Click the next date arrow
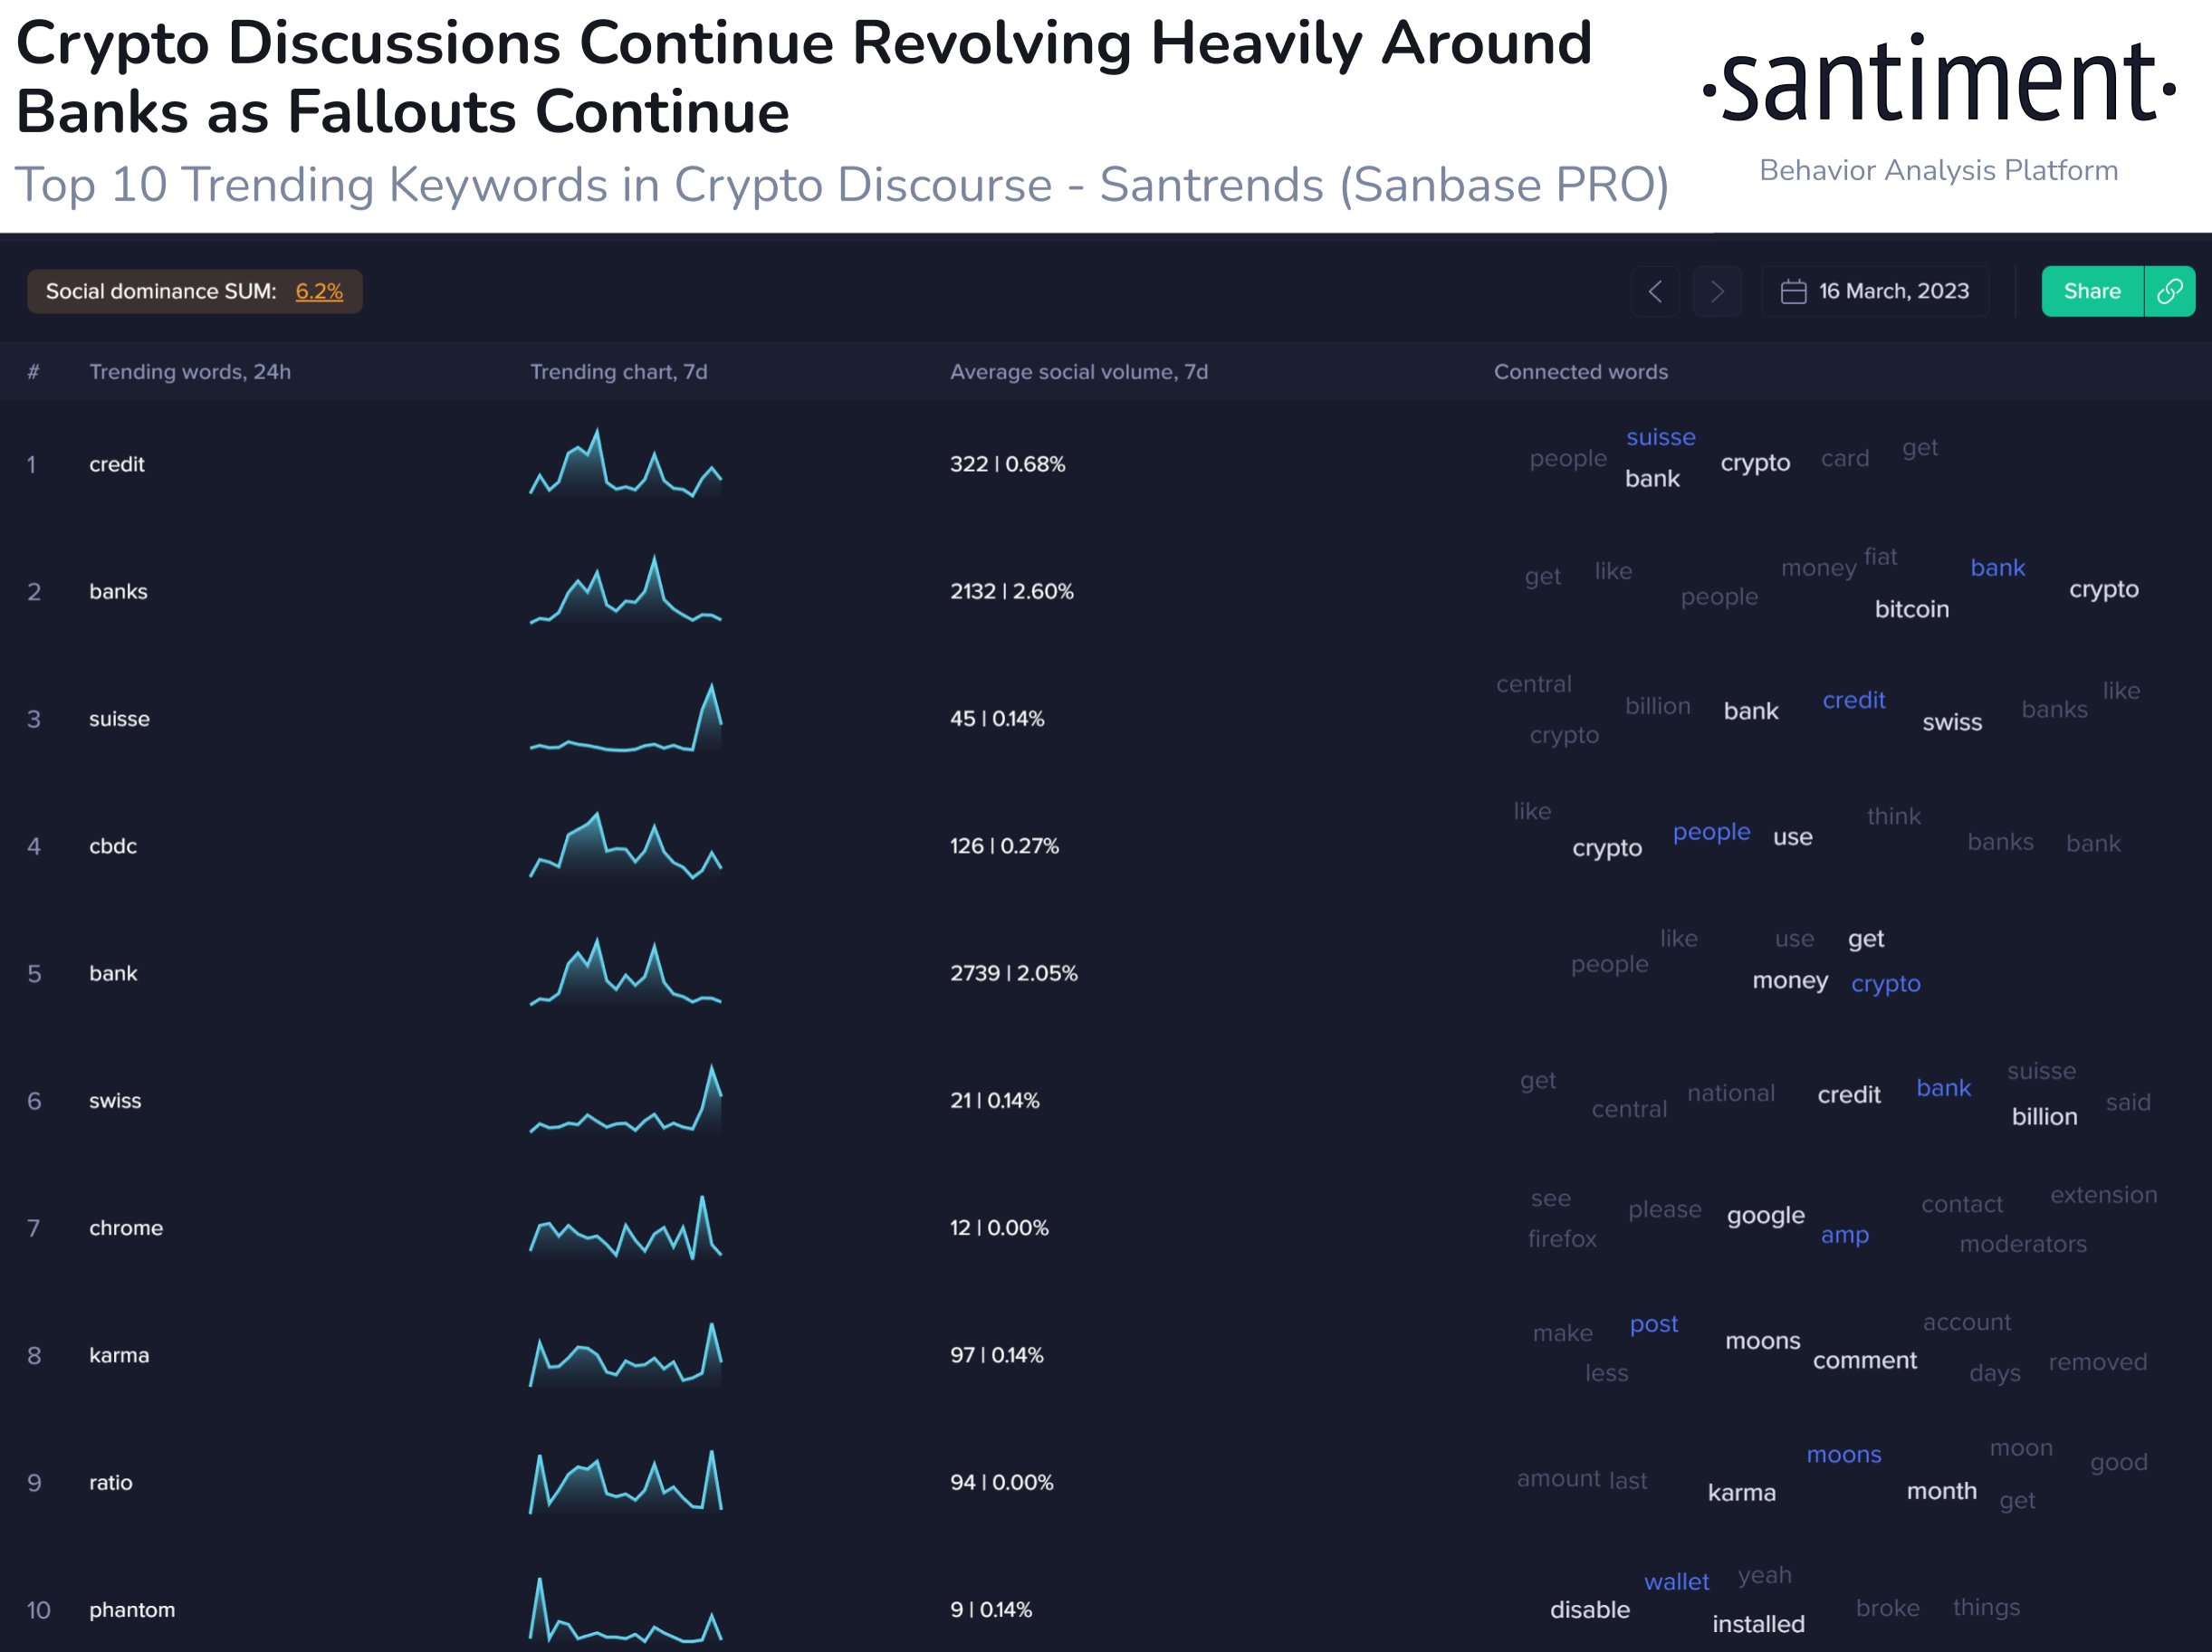Image resolution: width=2212 pixels, height=1652 pixels. pyautogui.click(x=1717, y=291)
